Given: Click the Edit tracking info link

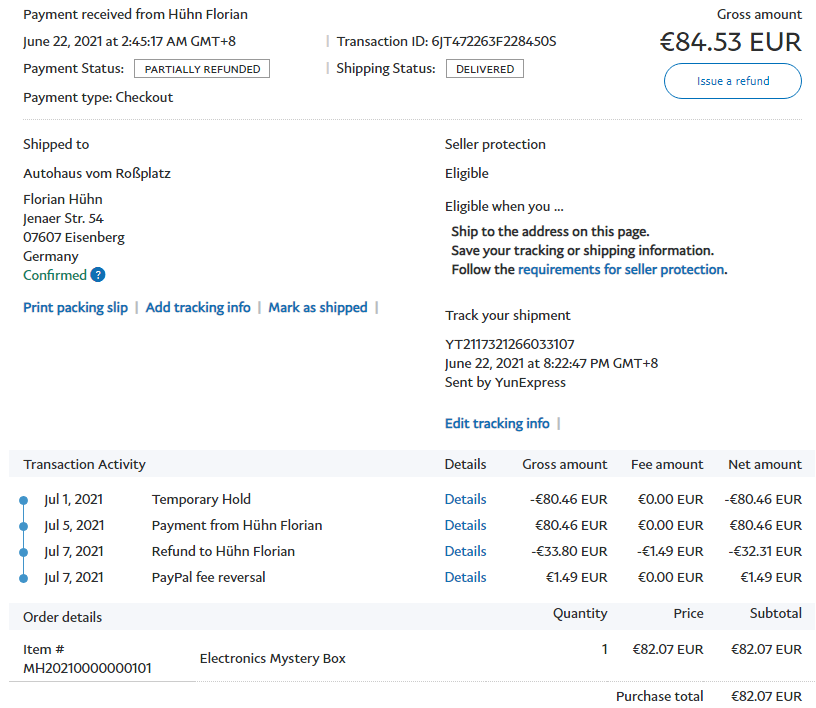Looking at the screenshot, I should pos(497,423).
